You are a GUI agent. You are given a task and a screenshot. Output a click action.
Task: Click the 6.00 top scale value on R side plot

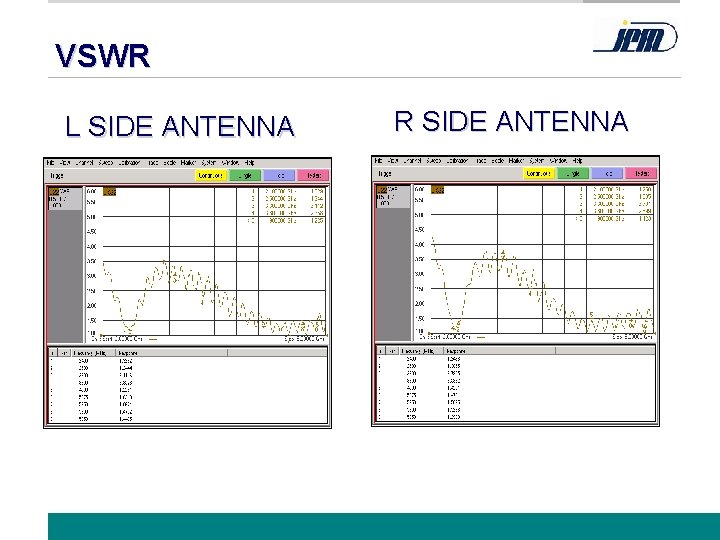coord(419,189)
